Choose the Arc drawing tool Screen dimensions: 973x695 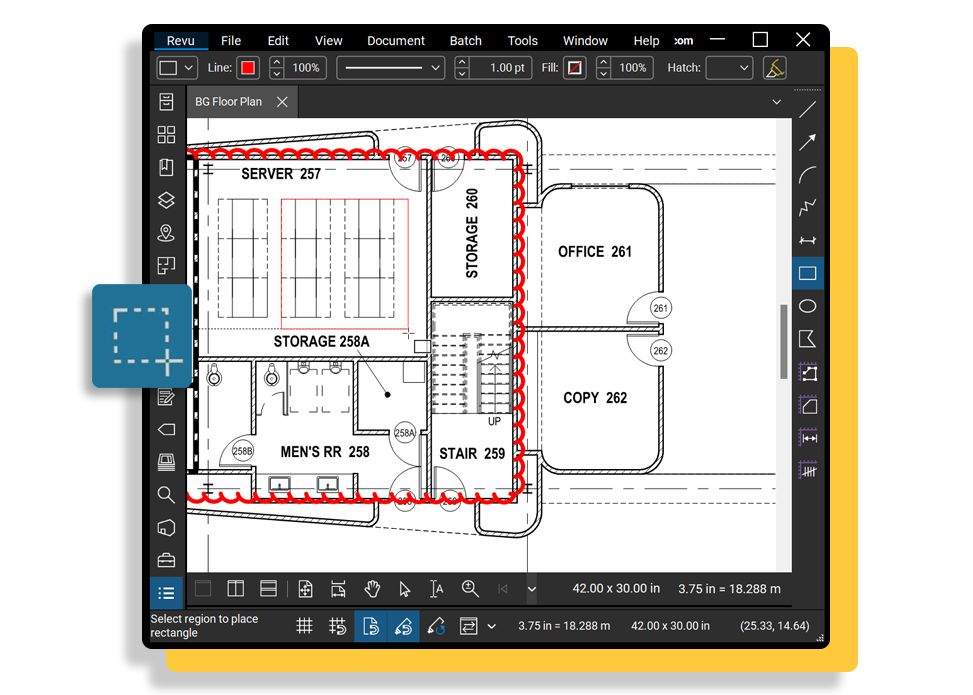click(x=807, y=176)
